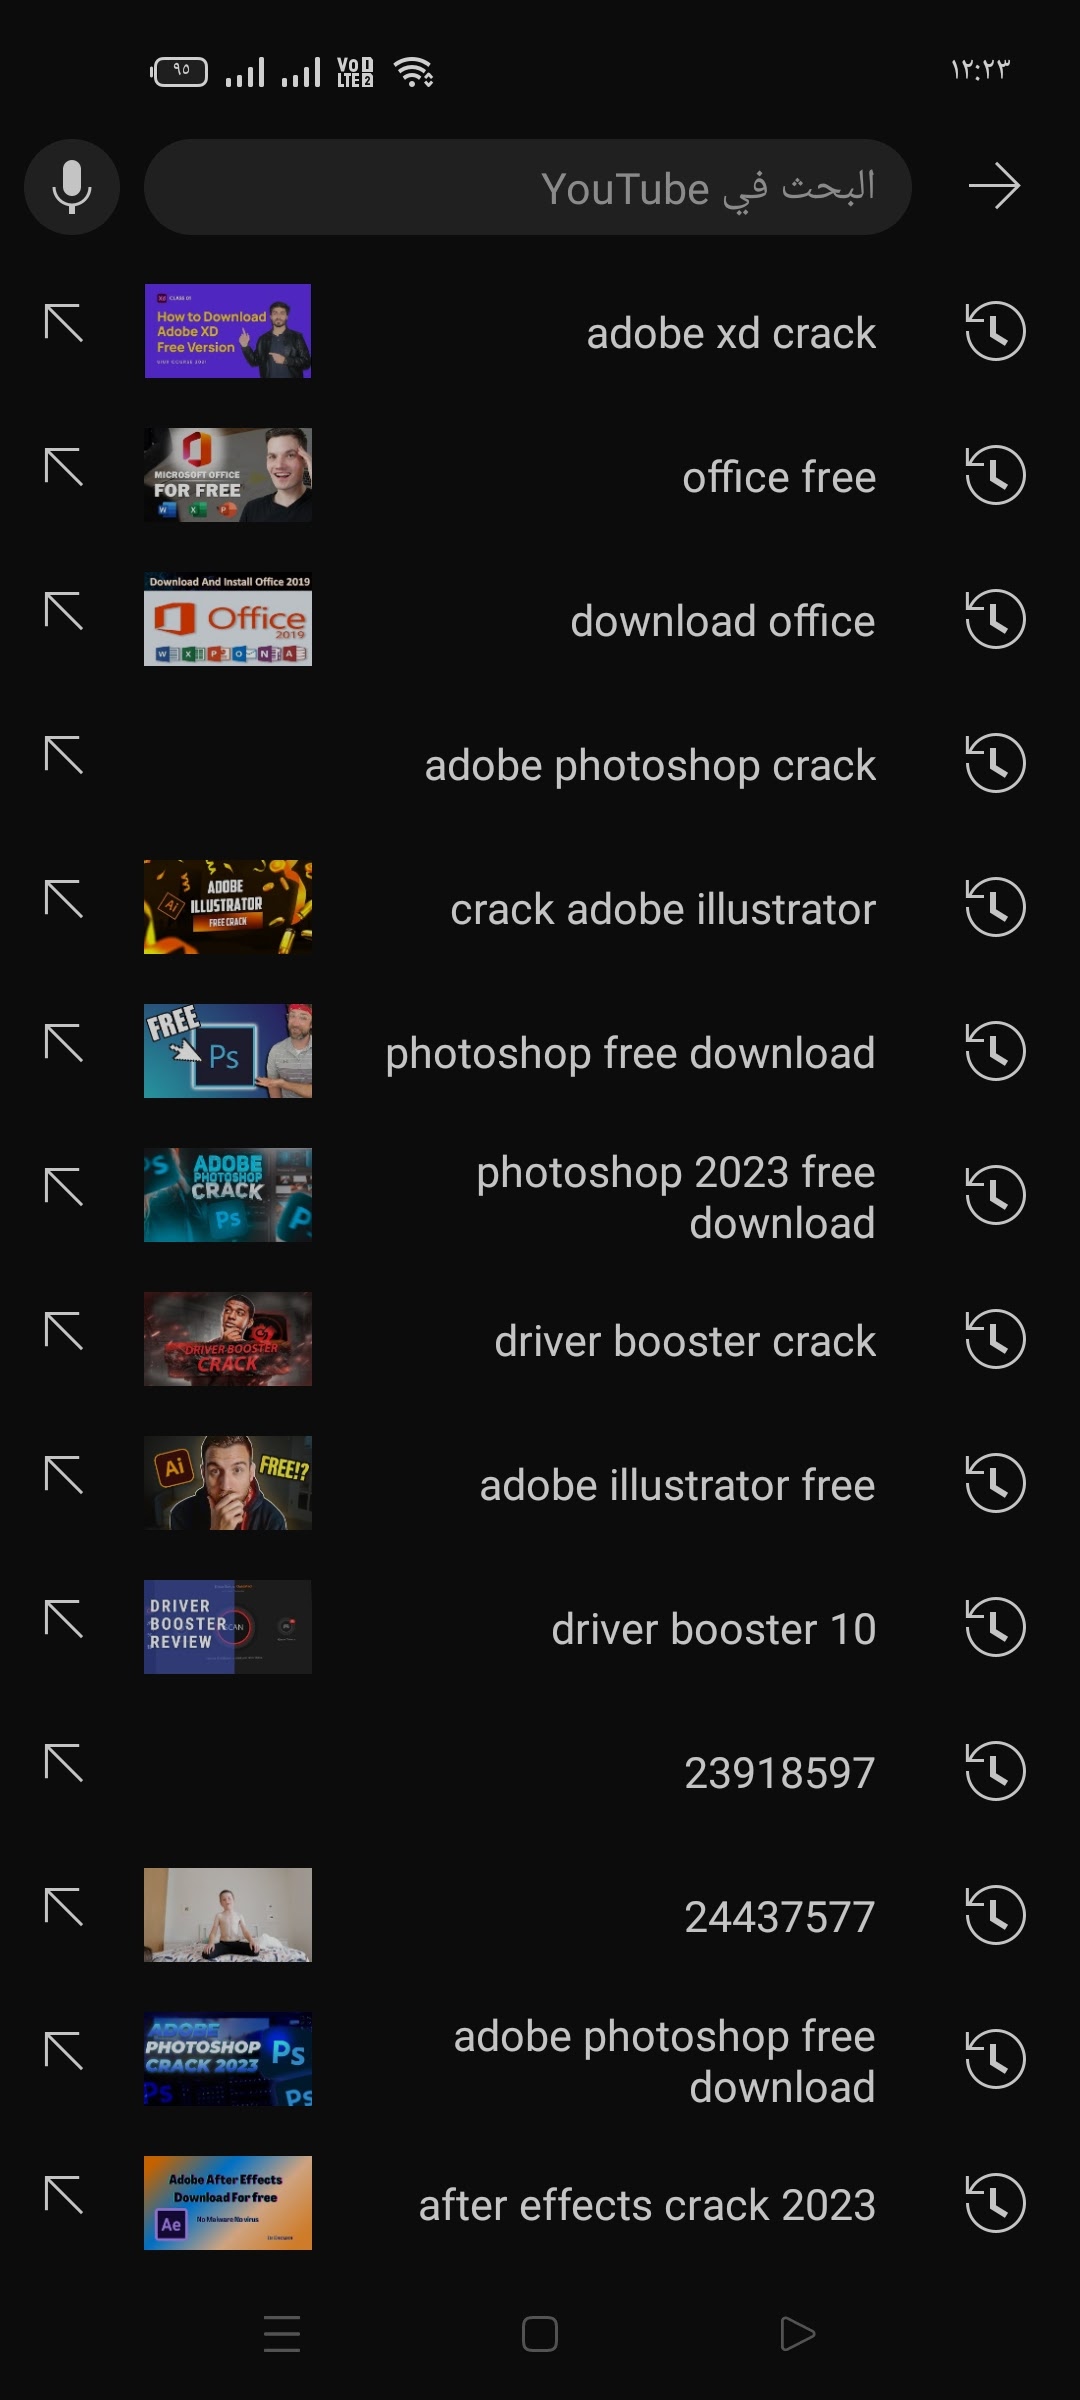Tap the YouTube search input field

point(528,187)
